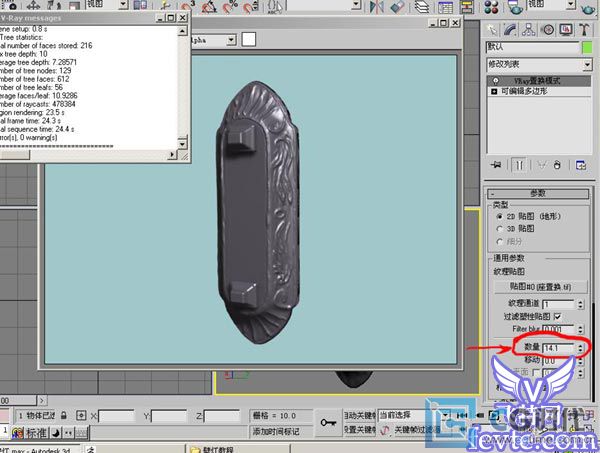Screen dimensions: 600x453
Task: Open render type 视图 dropdown at top right
Action: [x=571, y=4]
